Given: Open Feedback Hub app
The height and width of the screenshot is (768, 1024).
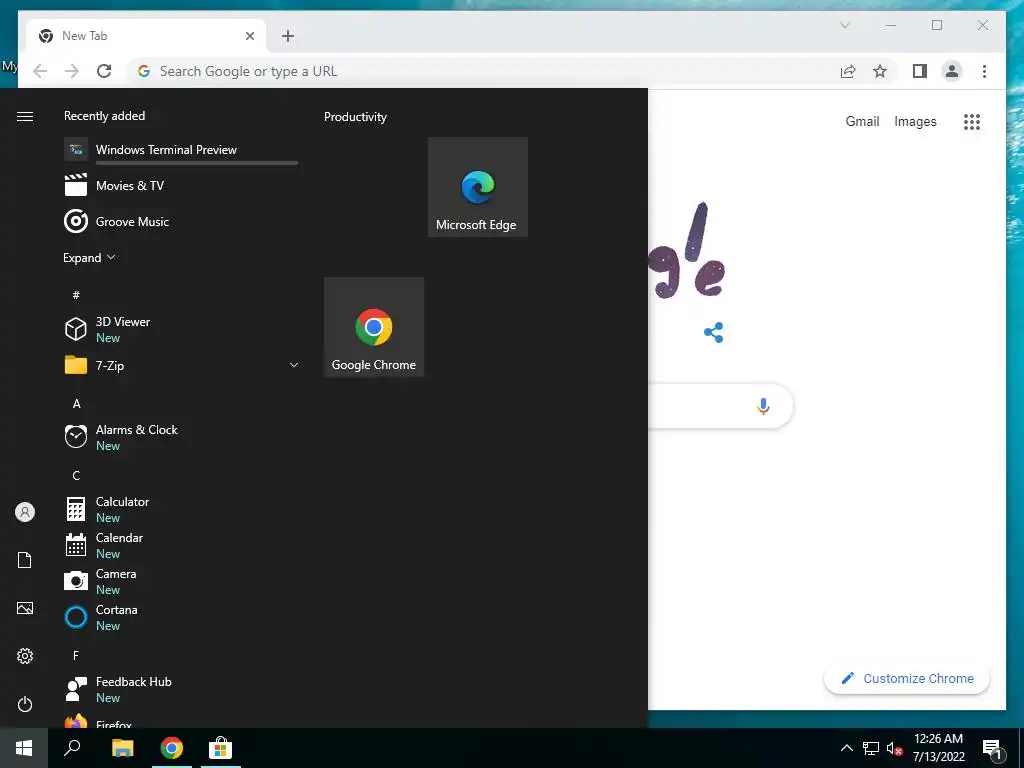Looking at the screenshot, I should tap(181, 688).
